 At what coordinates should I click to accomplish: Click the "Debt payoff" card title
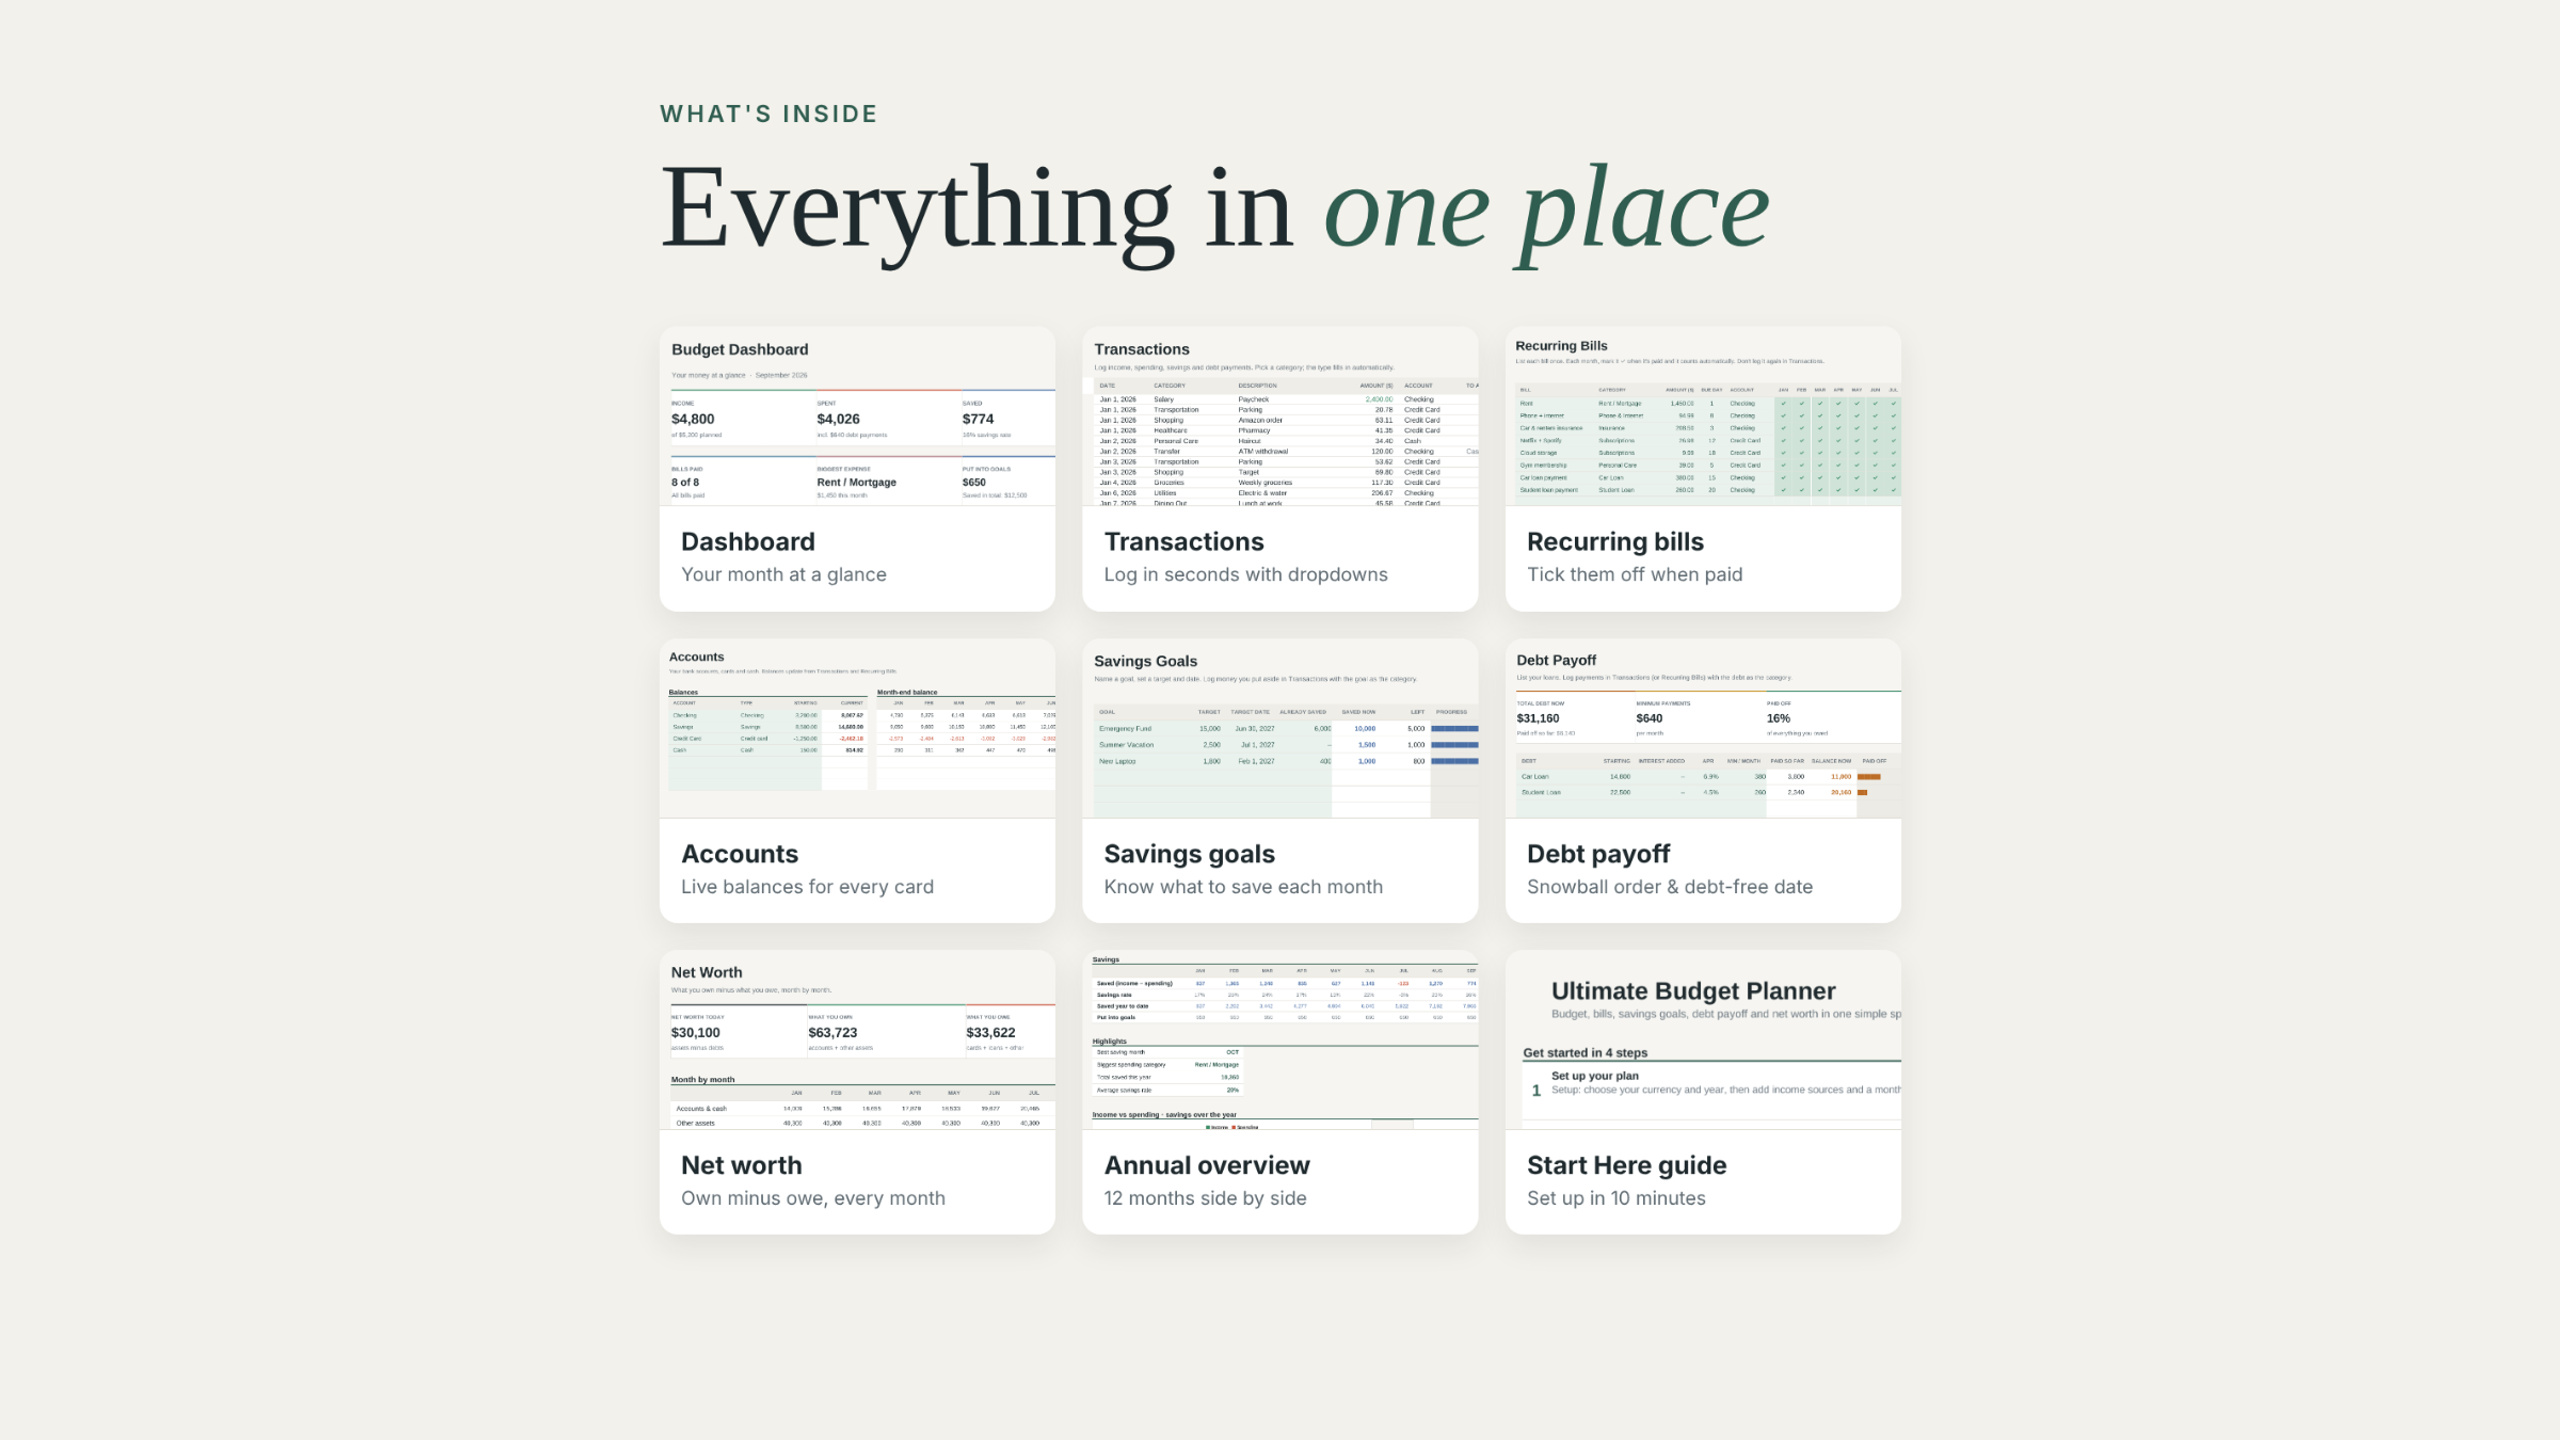pos(1598,854)
